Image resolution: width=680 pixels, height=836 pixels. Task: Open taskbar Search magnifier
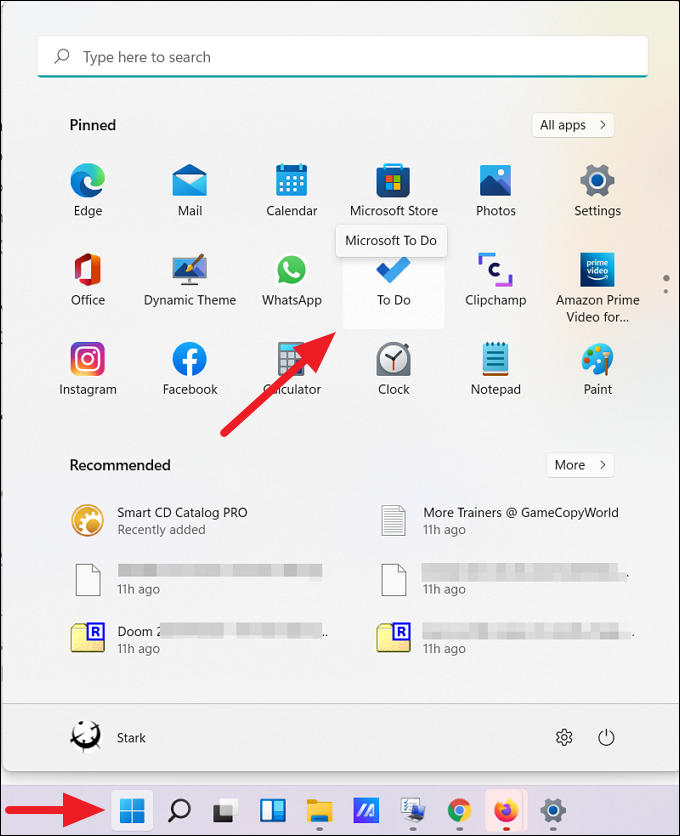[x=179, y=810]
